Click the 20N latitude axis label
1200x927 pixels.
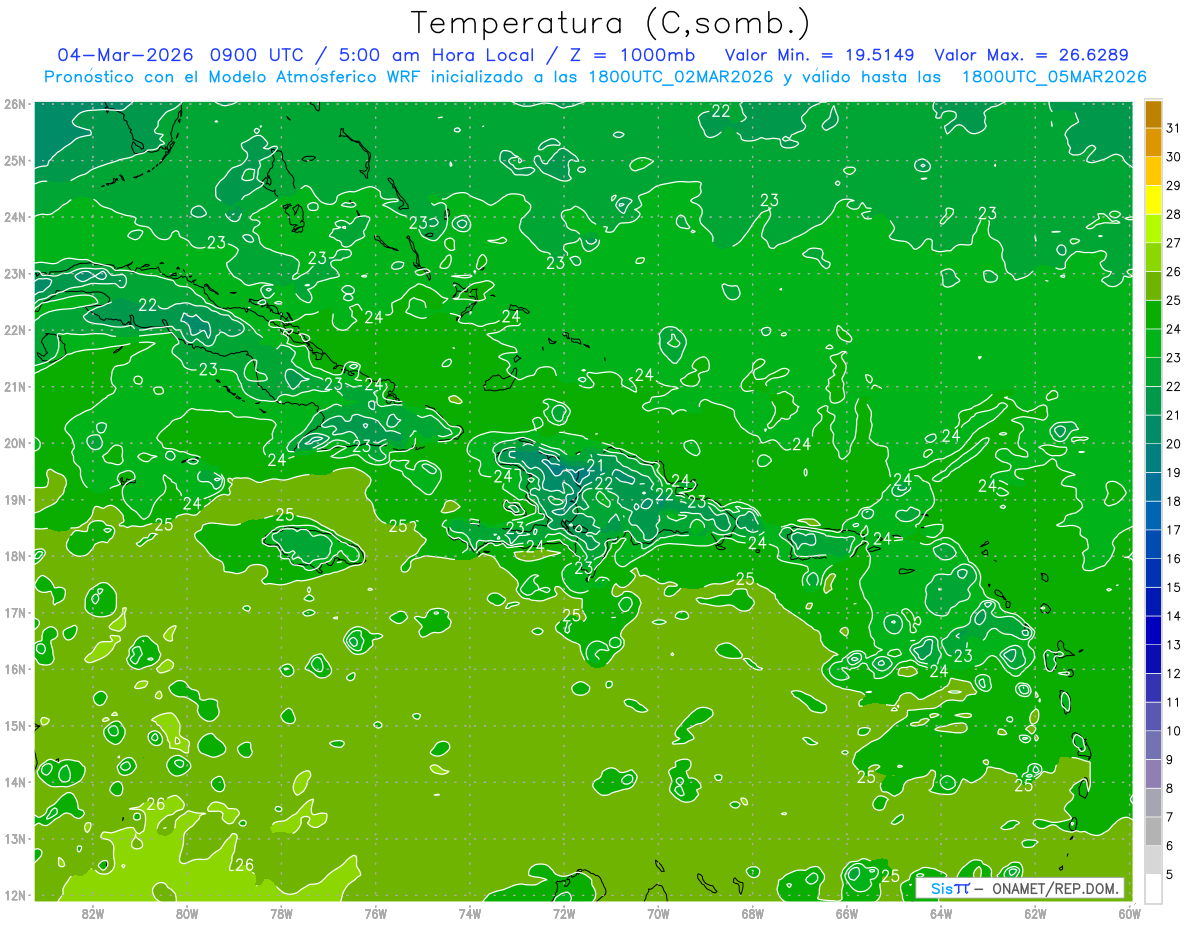tap(15, 443)
